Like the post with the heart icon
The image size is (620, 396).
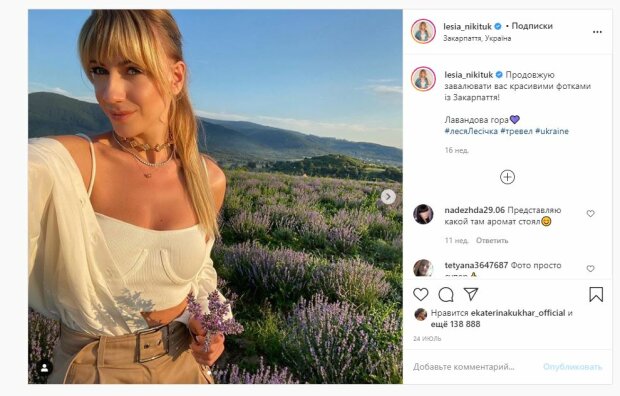(x=421, y=294)
